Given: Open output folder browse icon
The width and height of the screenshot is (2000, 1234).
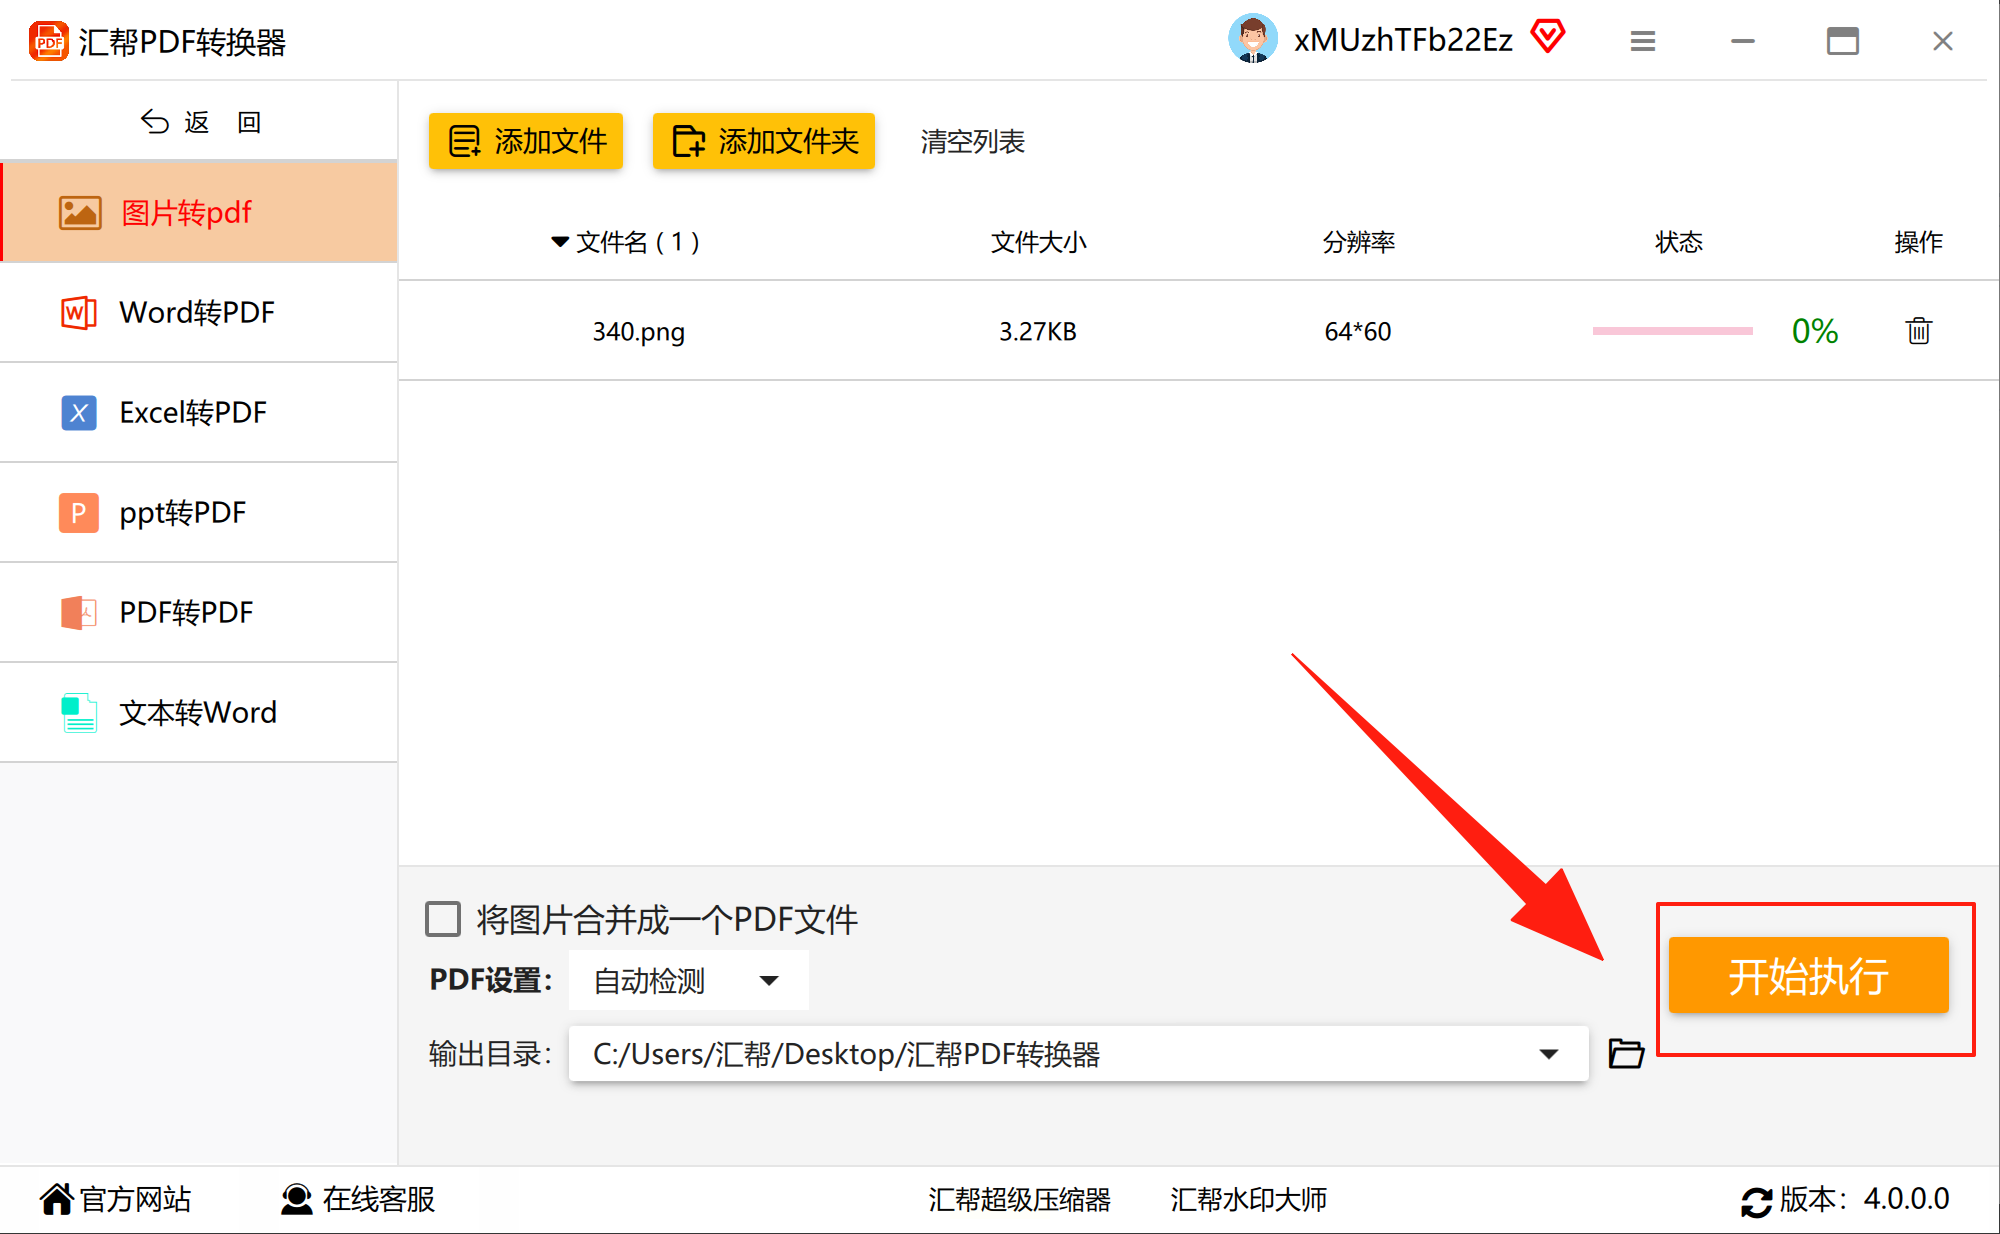Looking at the screenshot, I should [x=1626, y=1053].
